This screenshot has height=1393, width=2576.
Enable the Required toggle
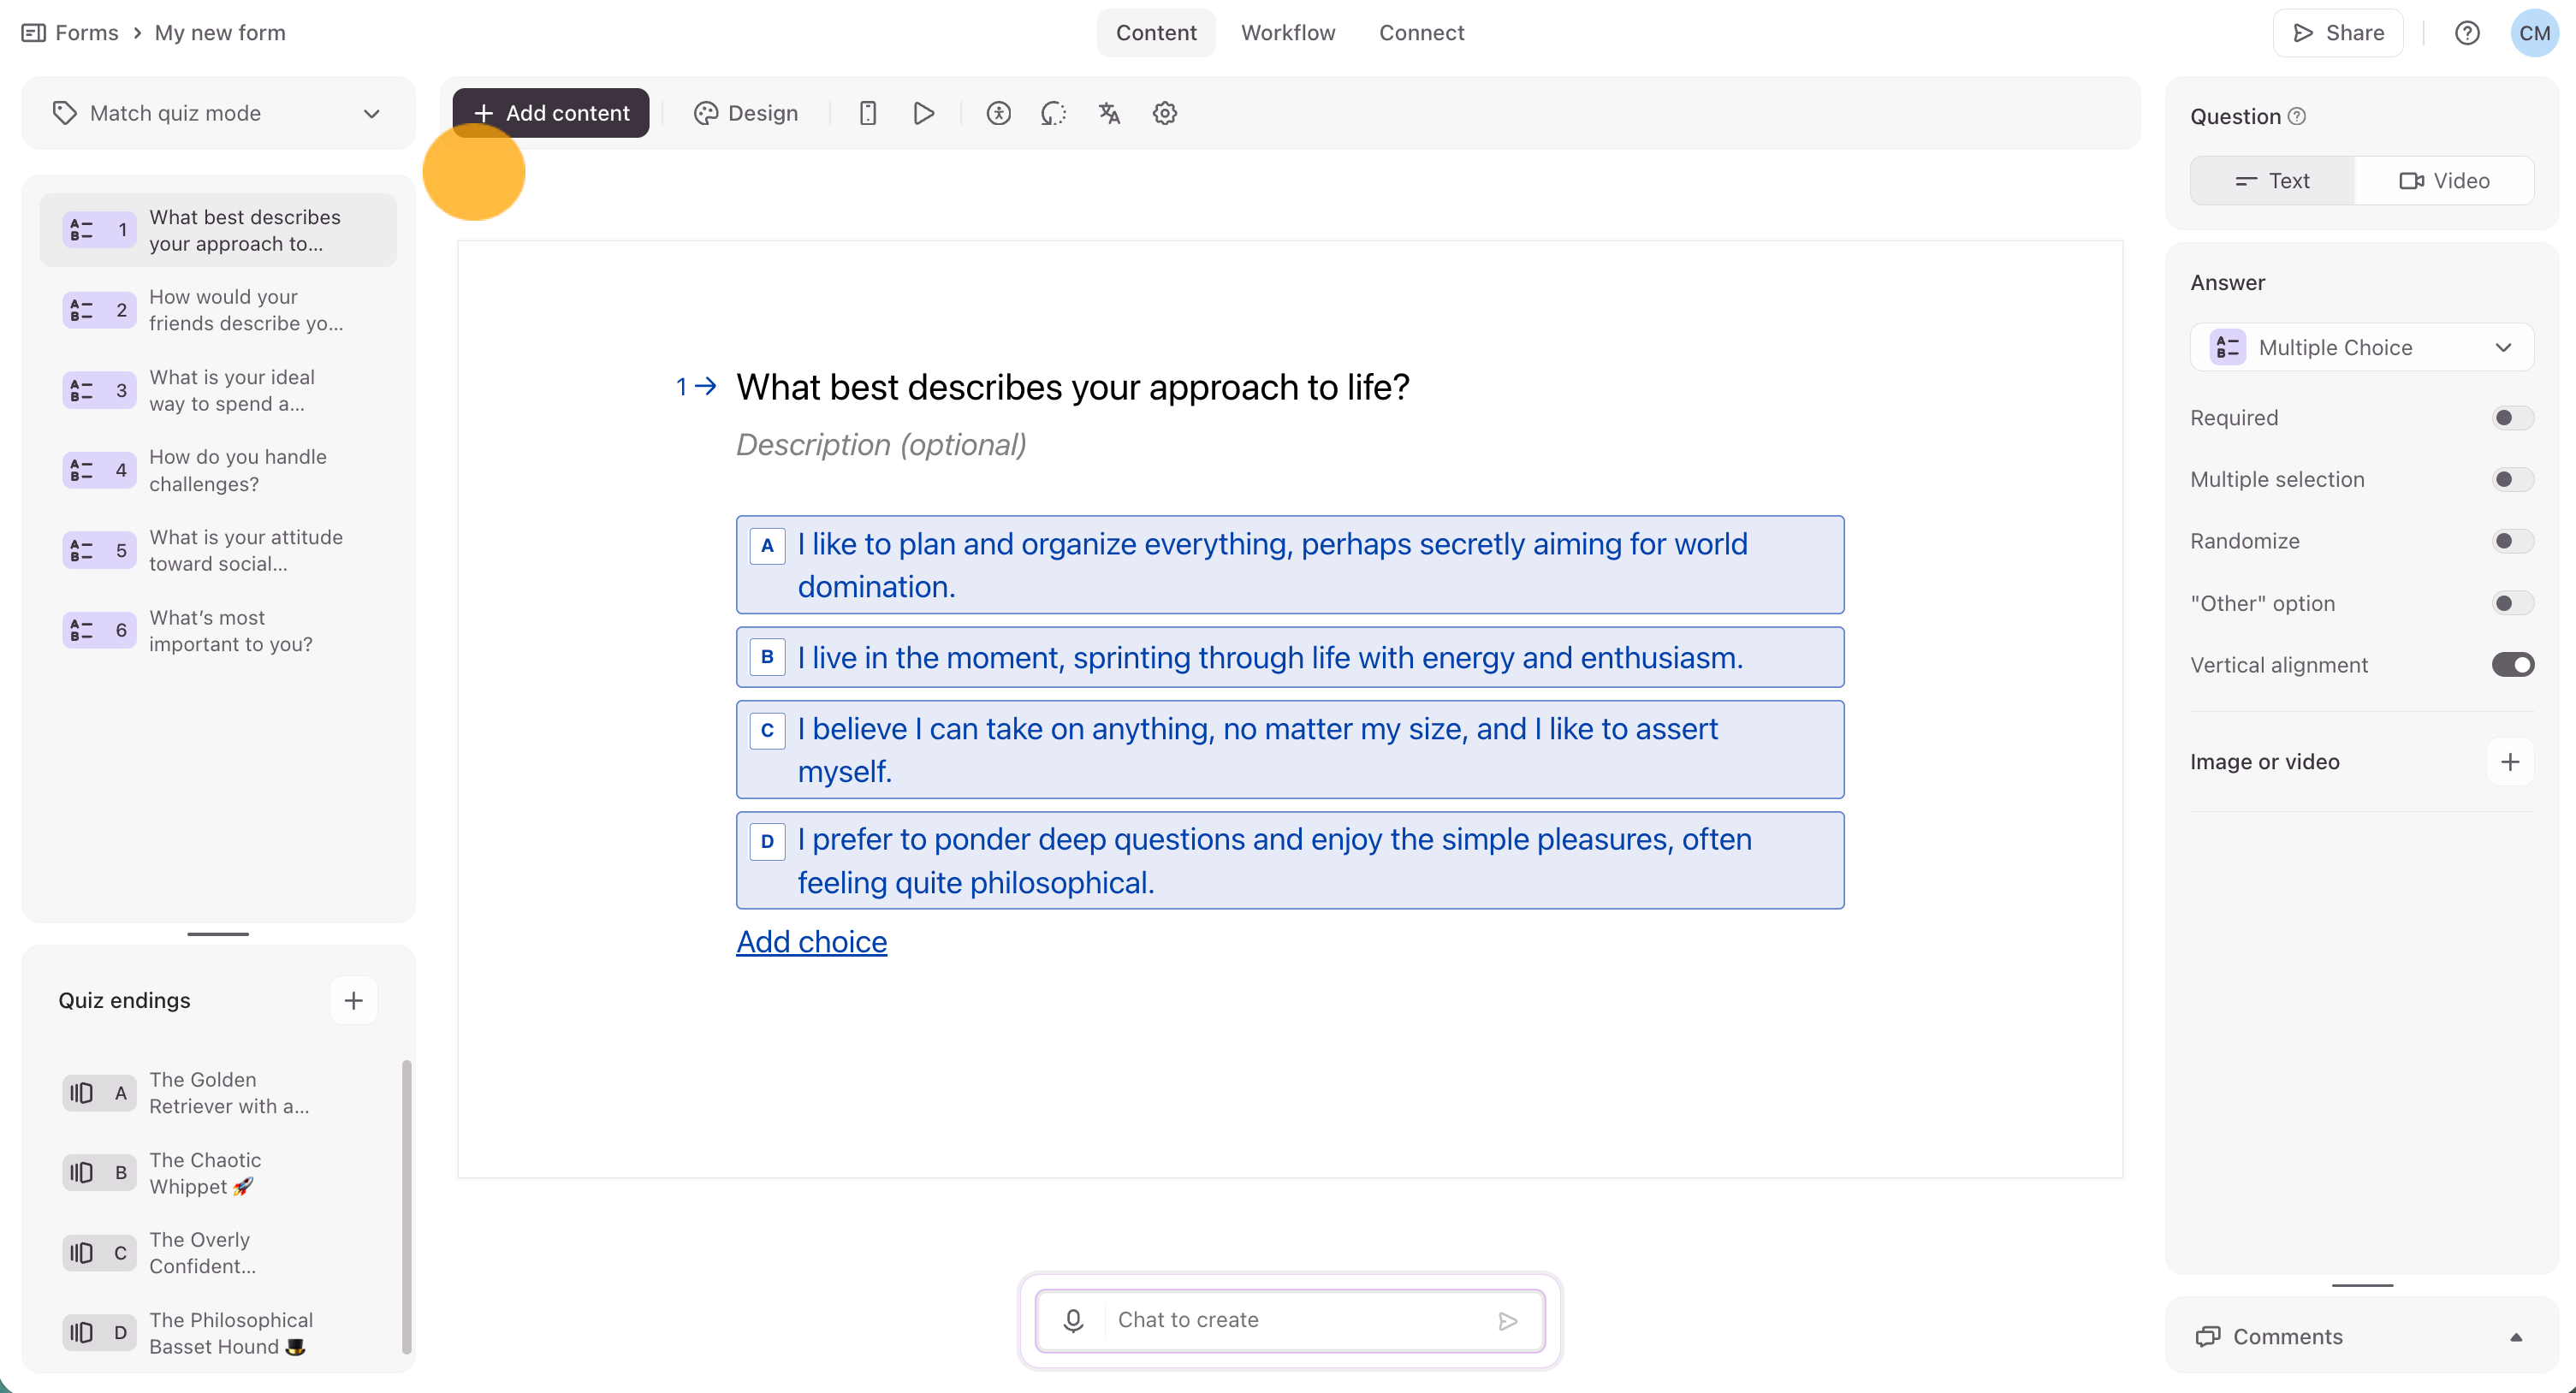tap(2511, 418)
